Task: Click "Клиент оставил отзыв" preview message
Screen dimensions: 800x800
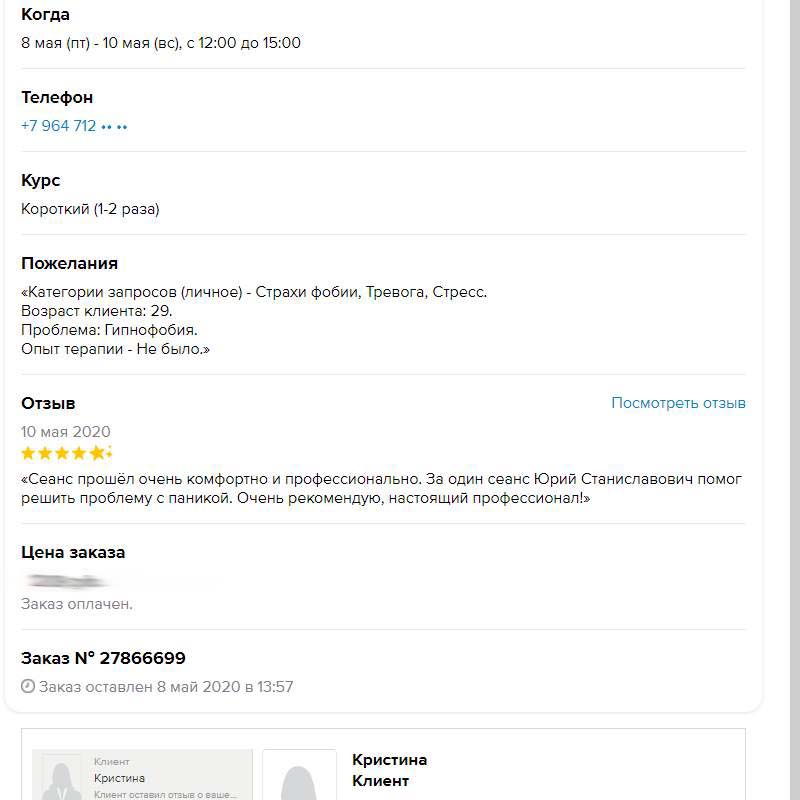Action: (x=165, y=795)
